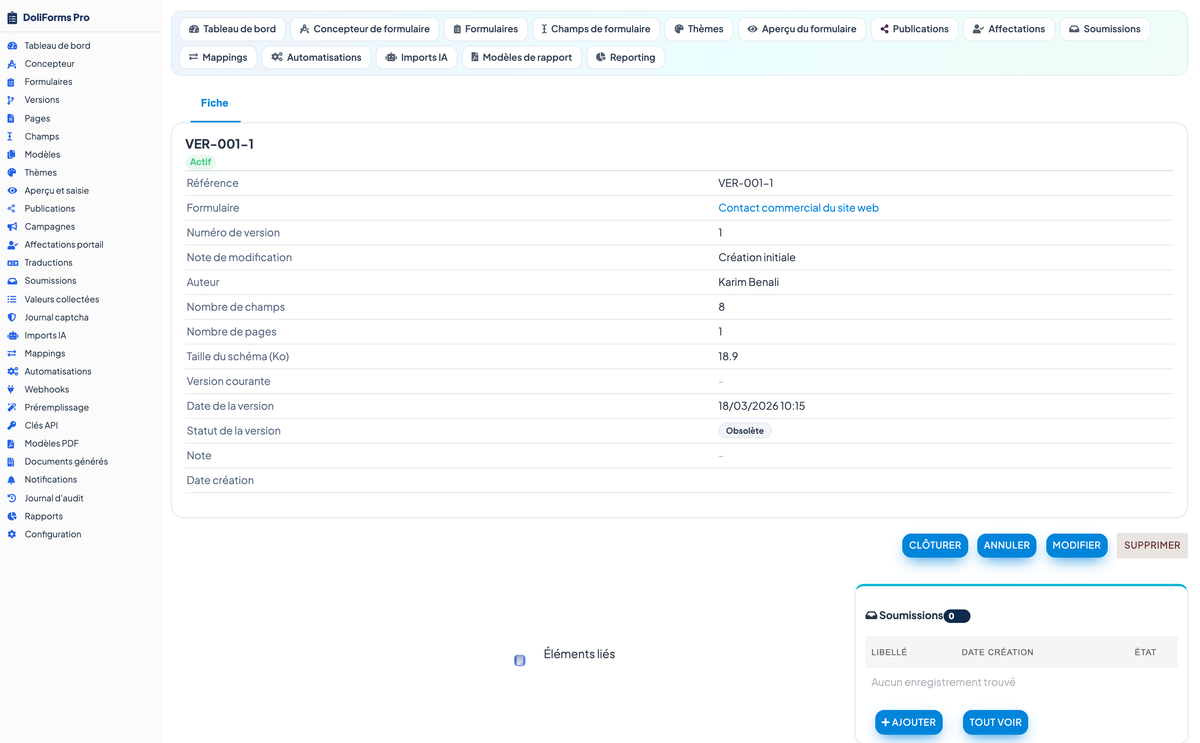Click the Versions branch icon in sidebar
Screen dimensions: 1200x743
(x=12, y=100)
